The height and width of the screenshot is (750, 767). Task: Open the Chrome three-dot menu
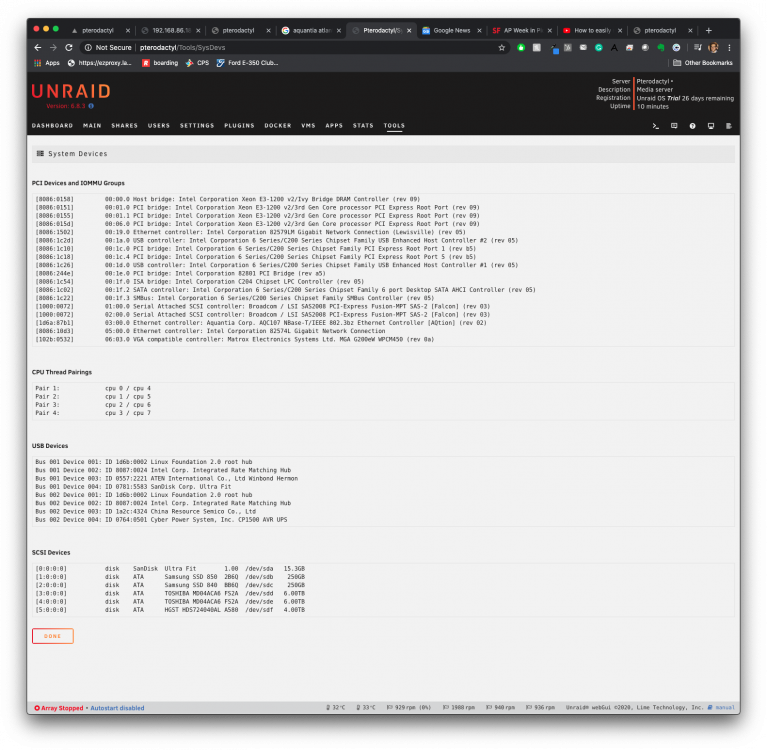[729, 47]
